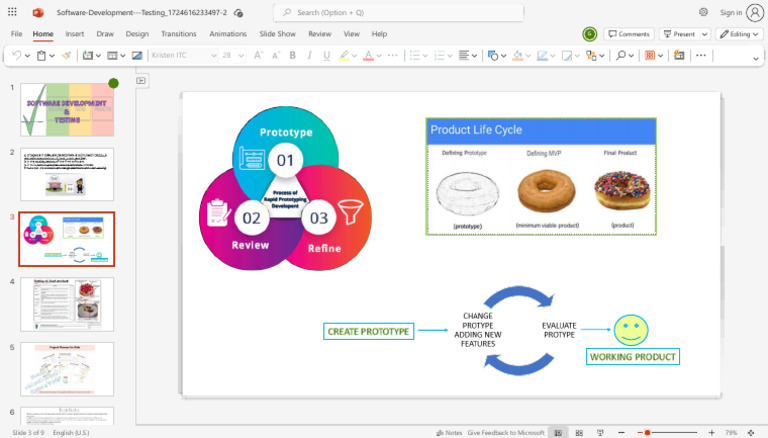Switch to Slide Sorter view

[578, 432]
